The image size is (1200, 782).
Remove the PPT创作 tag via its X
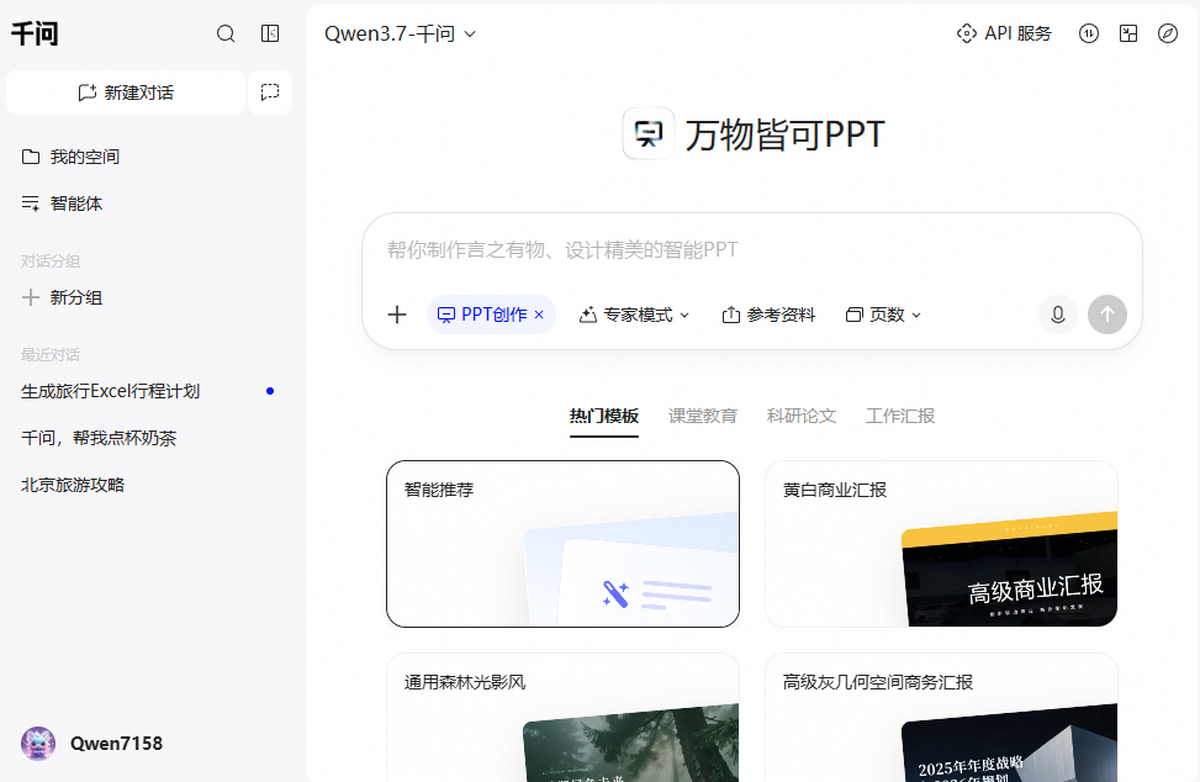click(x=539, y=315)
